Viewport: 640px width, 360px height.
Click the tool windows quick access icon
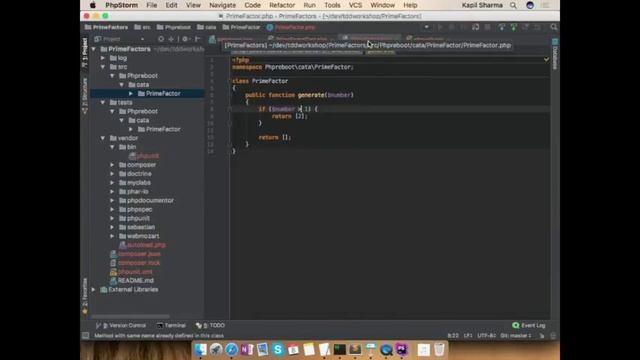click(86, 336)
